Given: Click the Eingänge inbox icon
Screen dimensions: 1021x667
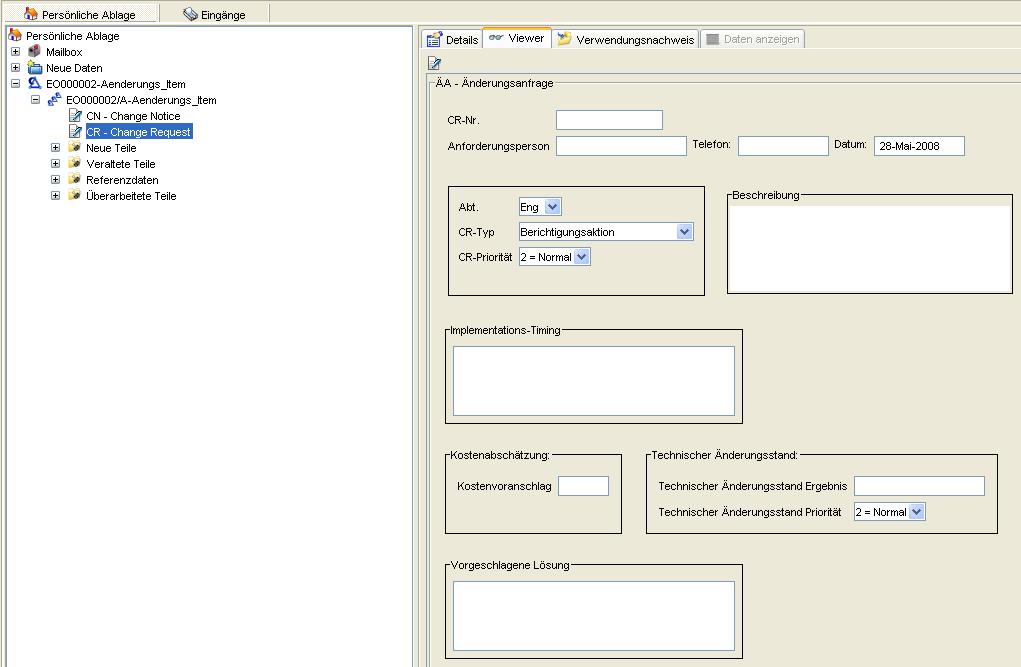Looking at the screenshot, I should (x=190, y=14).
